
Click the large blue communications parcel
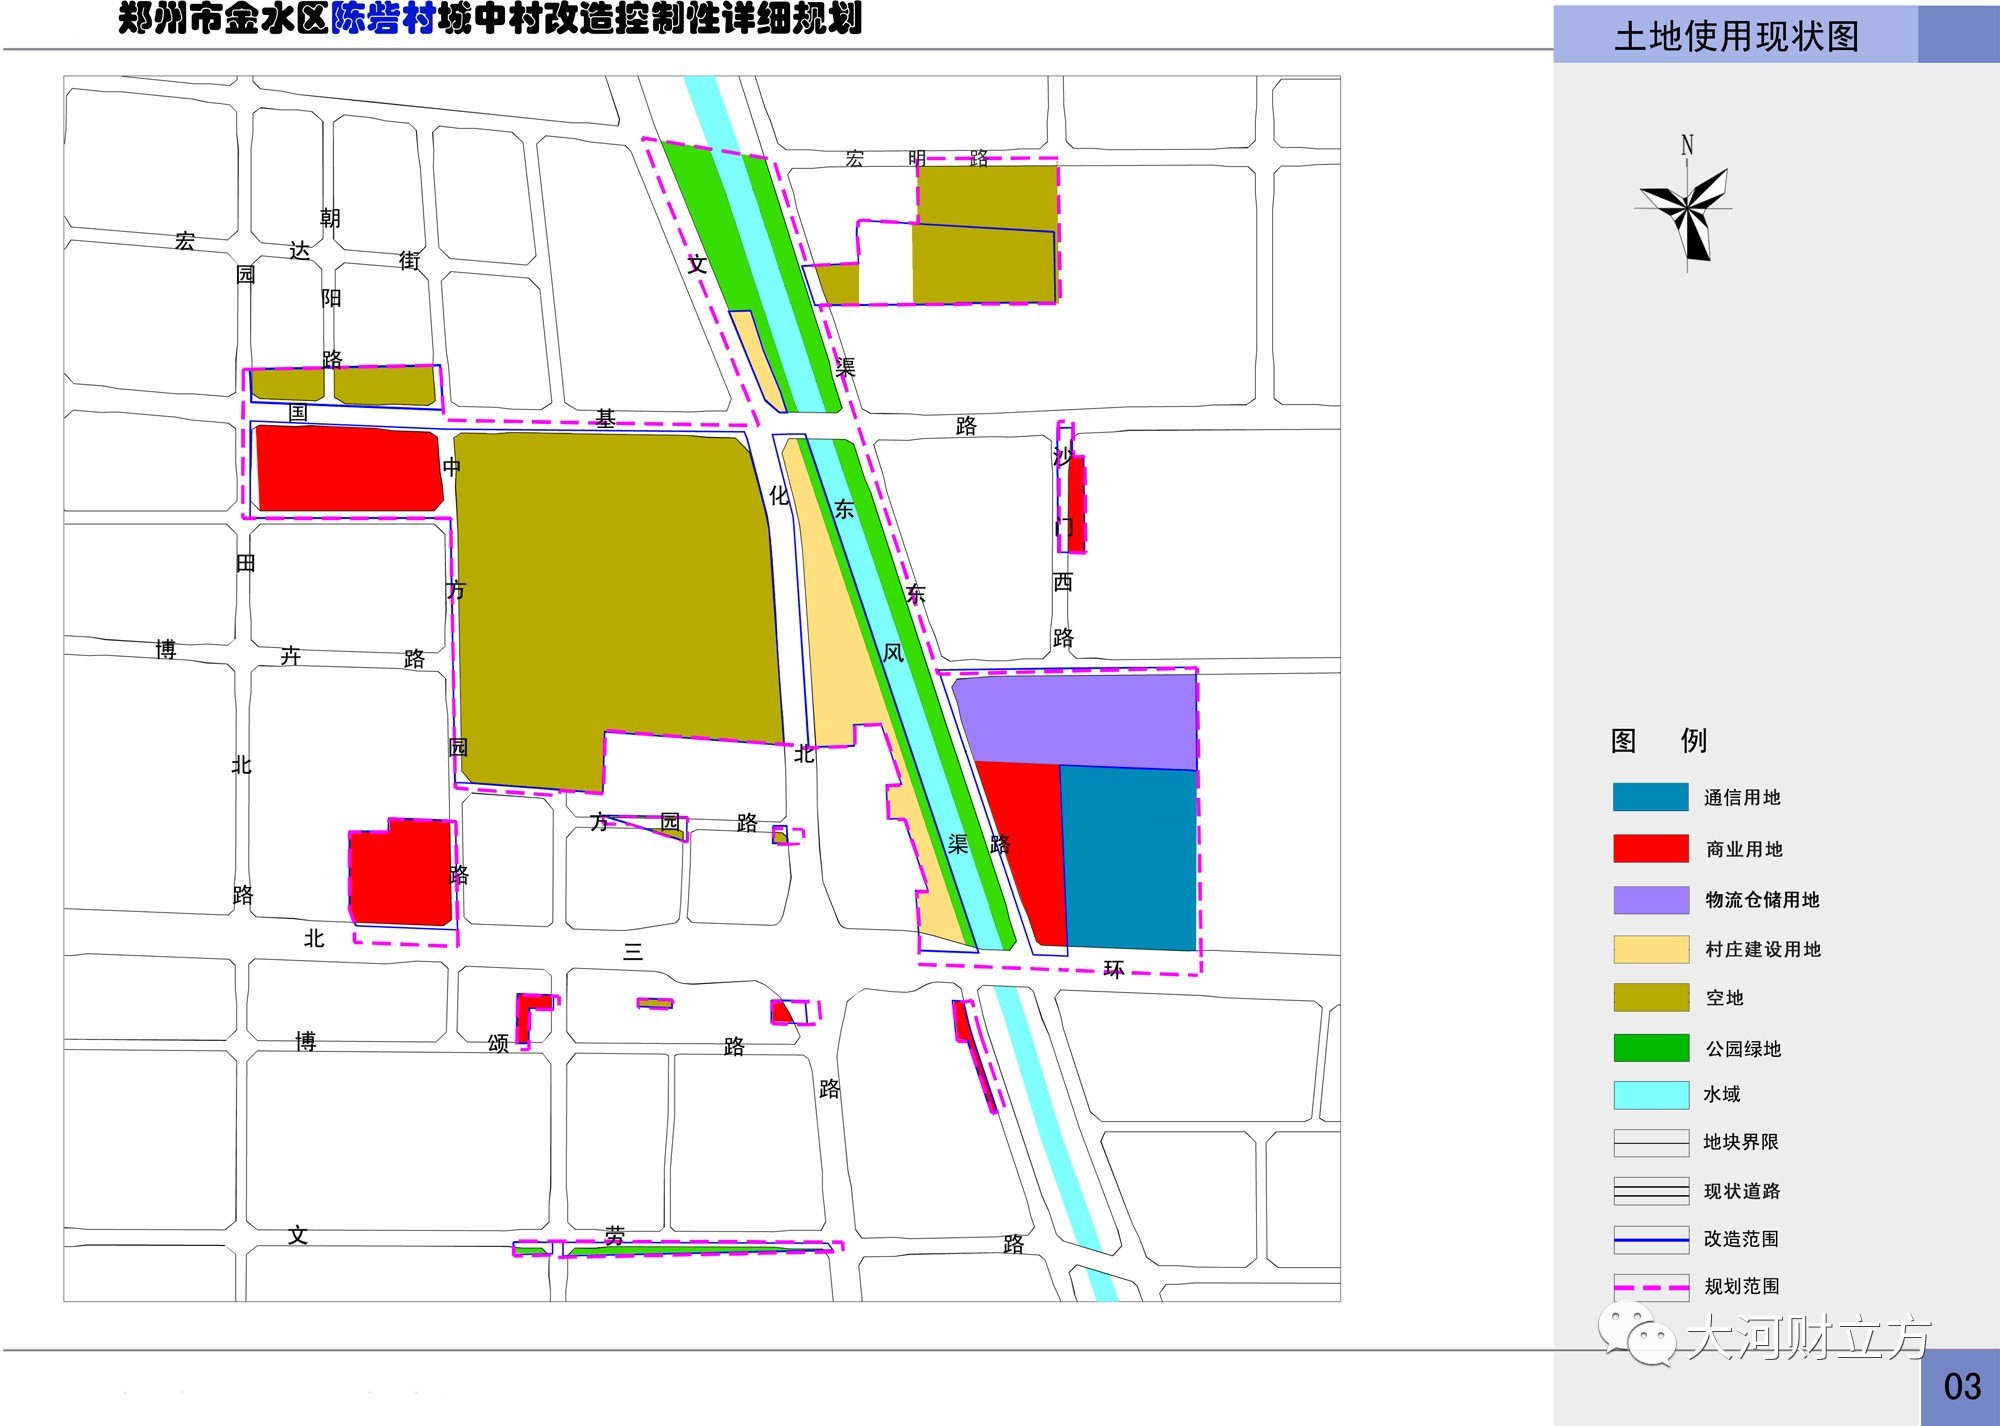[x=1130, y=858]
